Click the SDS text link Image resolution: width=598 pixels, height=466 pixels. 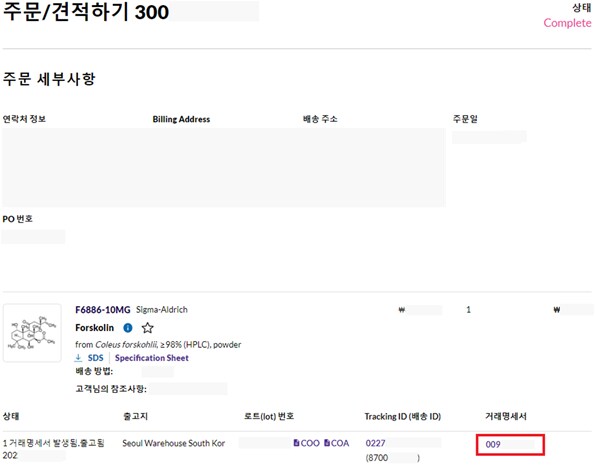(x=95, y=358)
